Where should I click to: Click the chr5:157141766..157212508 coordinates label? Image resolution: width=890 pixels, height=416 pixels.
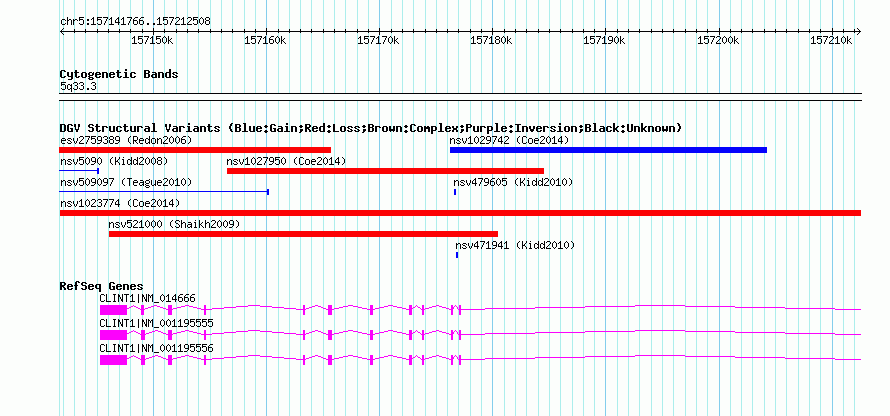click(x=135, y=22)
